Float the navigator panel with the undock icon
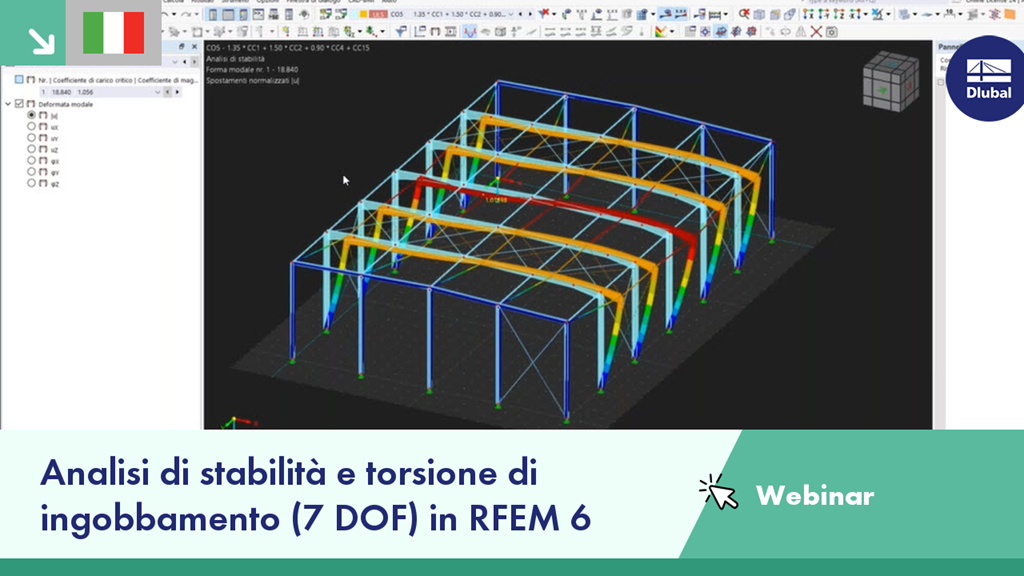Image resolution: width=1024 pixels, height=576 pixels. pos(182,46)
